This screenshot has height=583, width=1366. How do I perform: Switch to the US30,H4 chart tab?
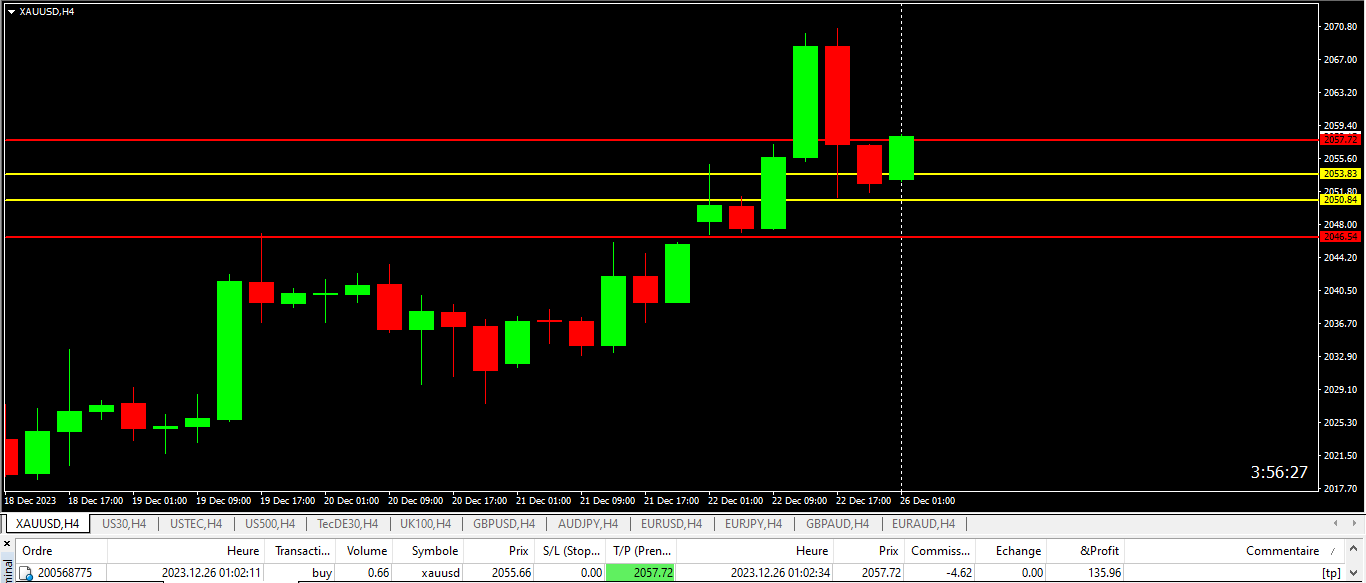coord(124,523)
